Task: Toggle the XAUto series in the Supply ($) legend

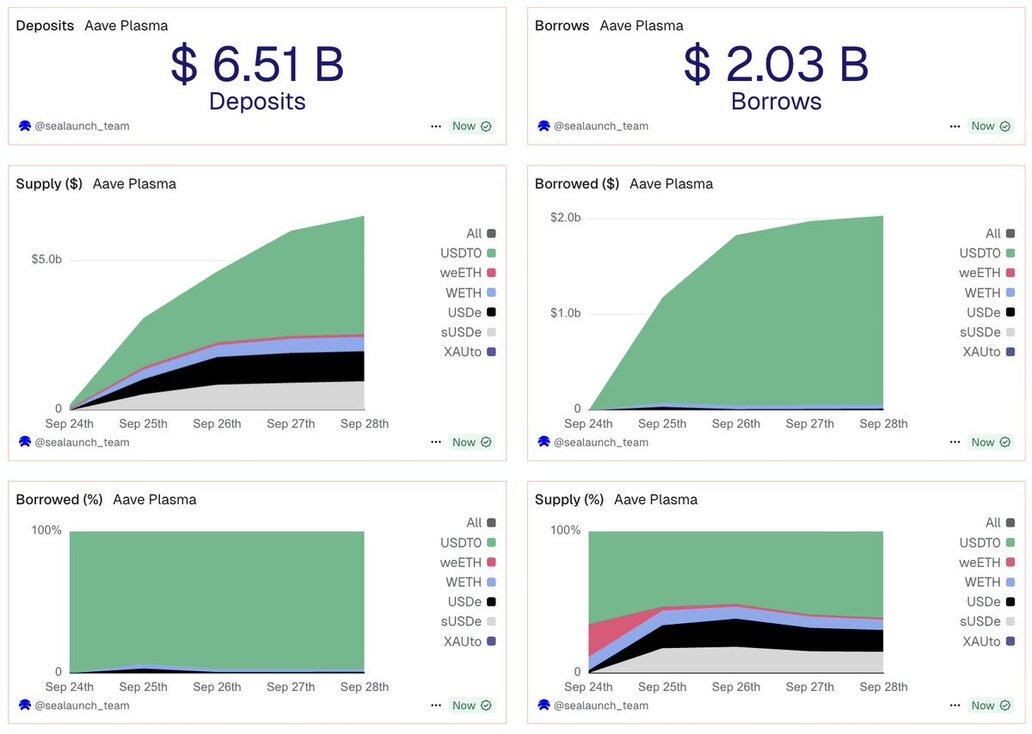Action: [x=470, y=352]
